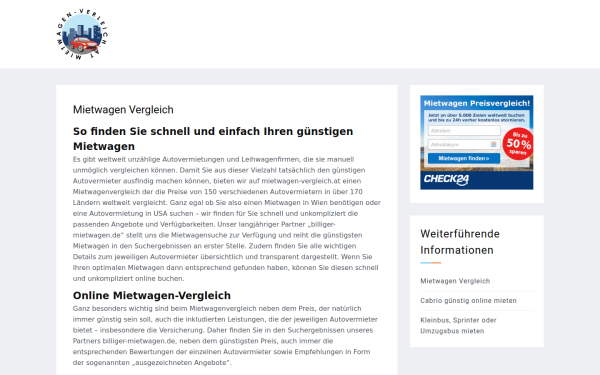Click the paragraph starting Ganz besonders wichtig

coord(226,335)
